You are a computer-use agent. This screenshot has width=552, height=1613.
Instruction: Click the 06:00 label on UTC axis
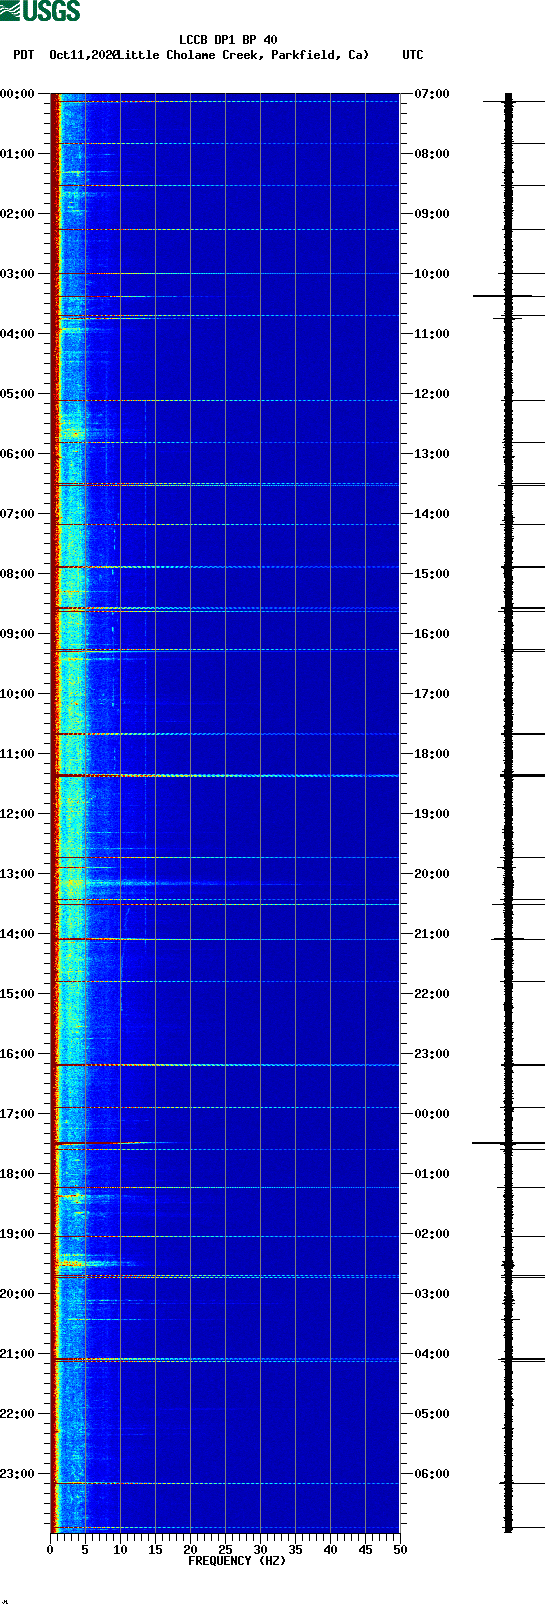(432, 1474)
